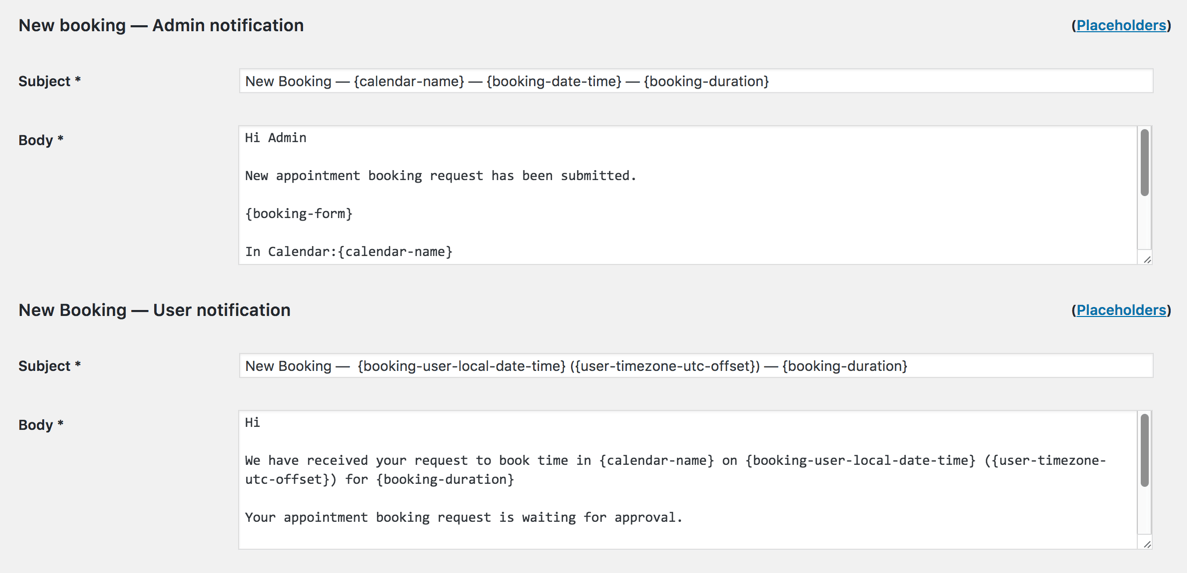1187x573 pixels.
Task: Focus the User notification Subject field
Action: coord(695,366)
